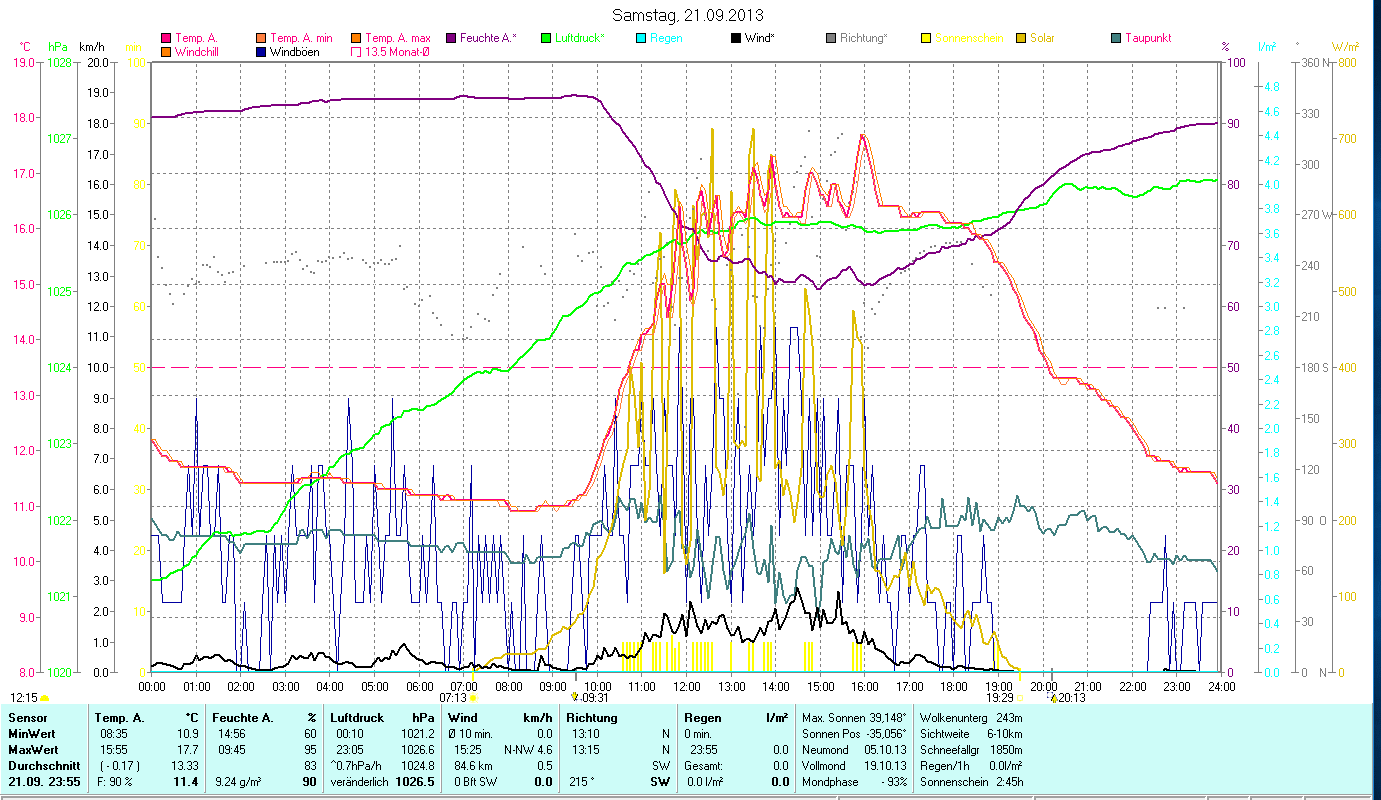The height and width of the screenshot is (800, 1381).
Task: Click the blue Windböen legend swatch
Action: point(261,52)
